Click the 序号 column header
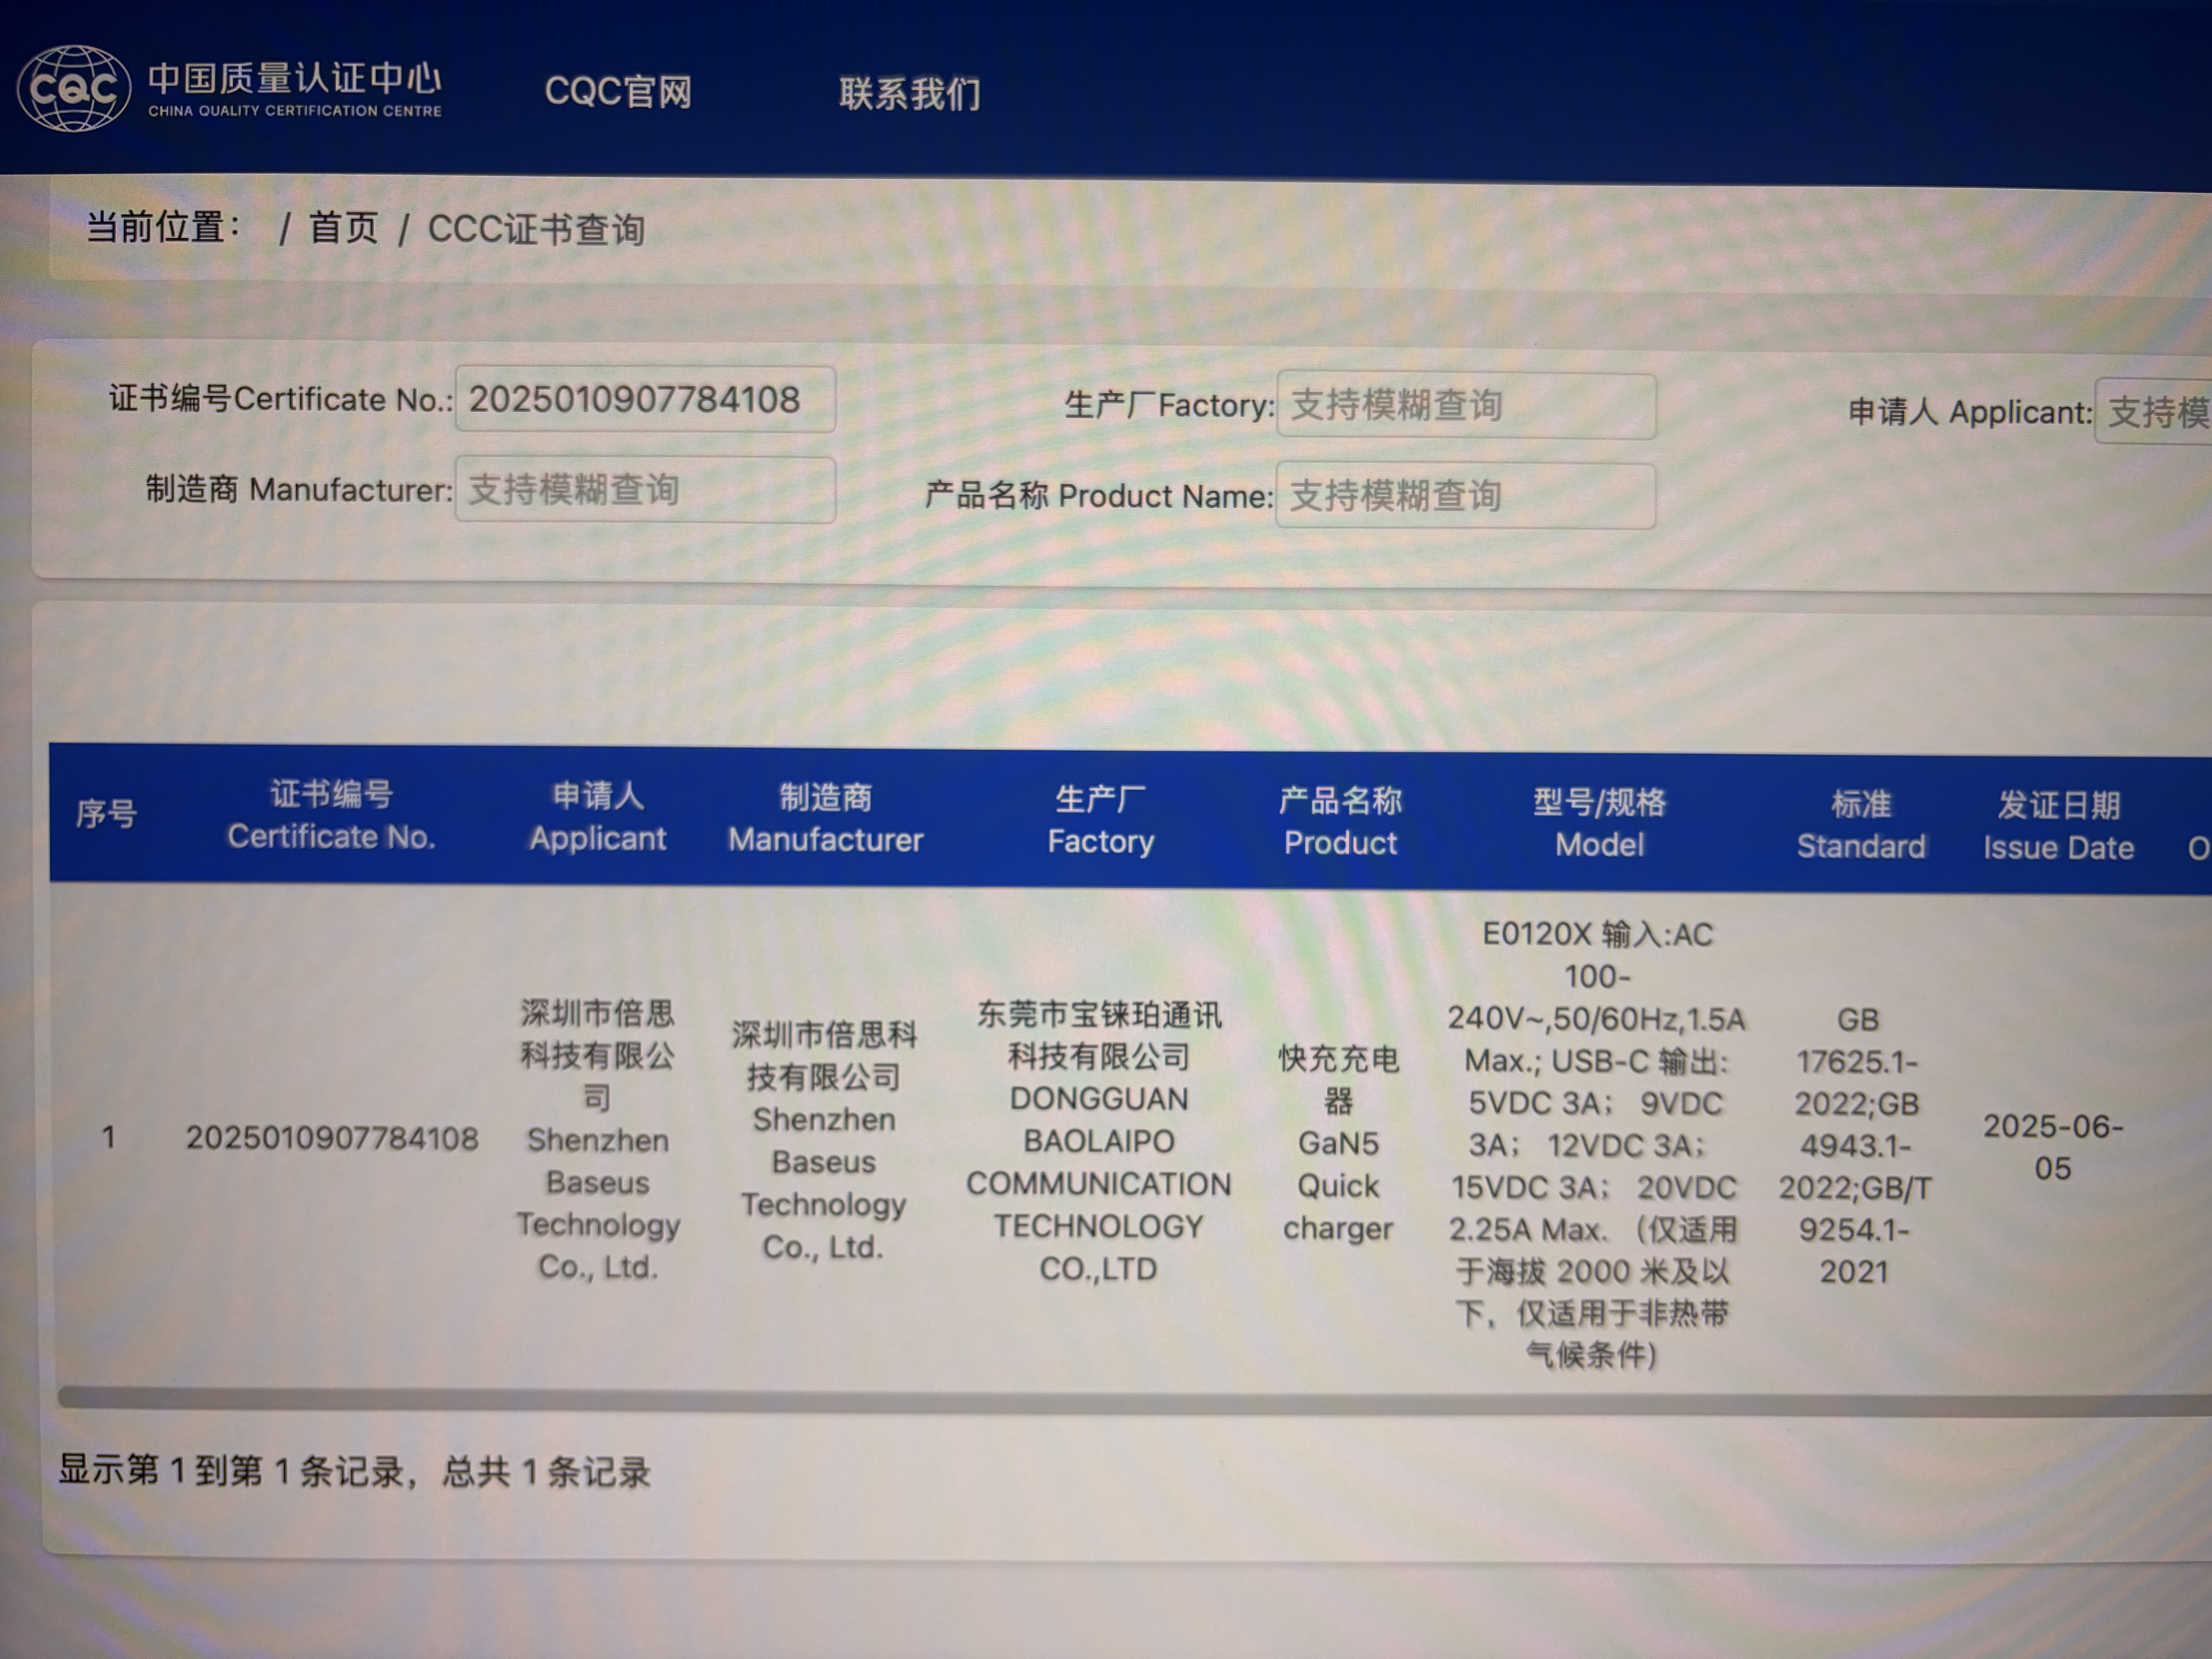Screen dimensions: 2212x1659 coord(106,814)
